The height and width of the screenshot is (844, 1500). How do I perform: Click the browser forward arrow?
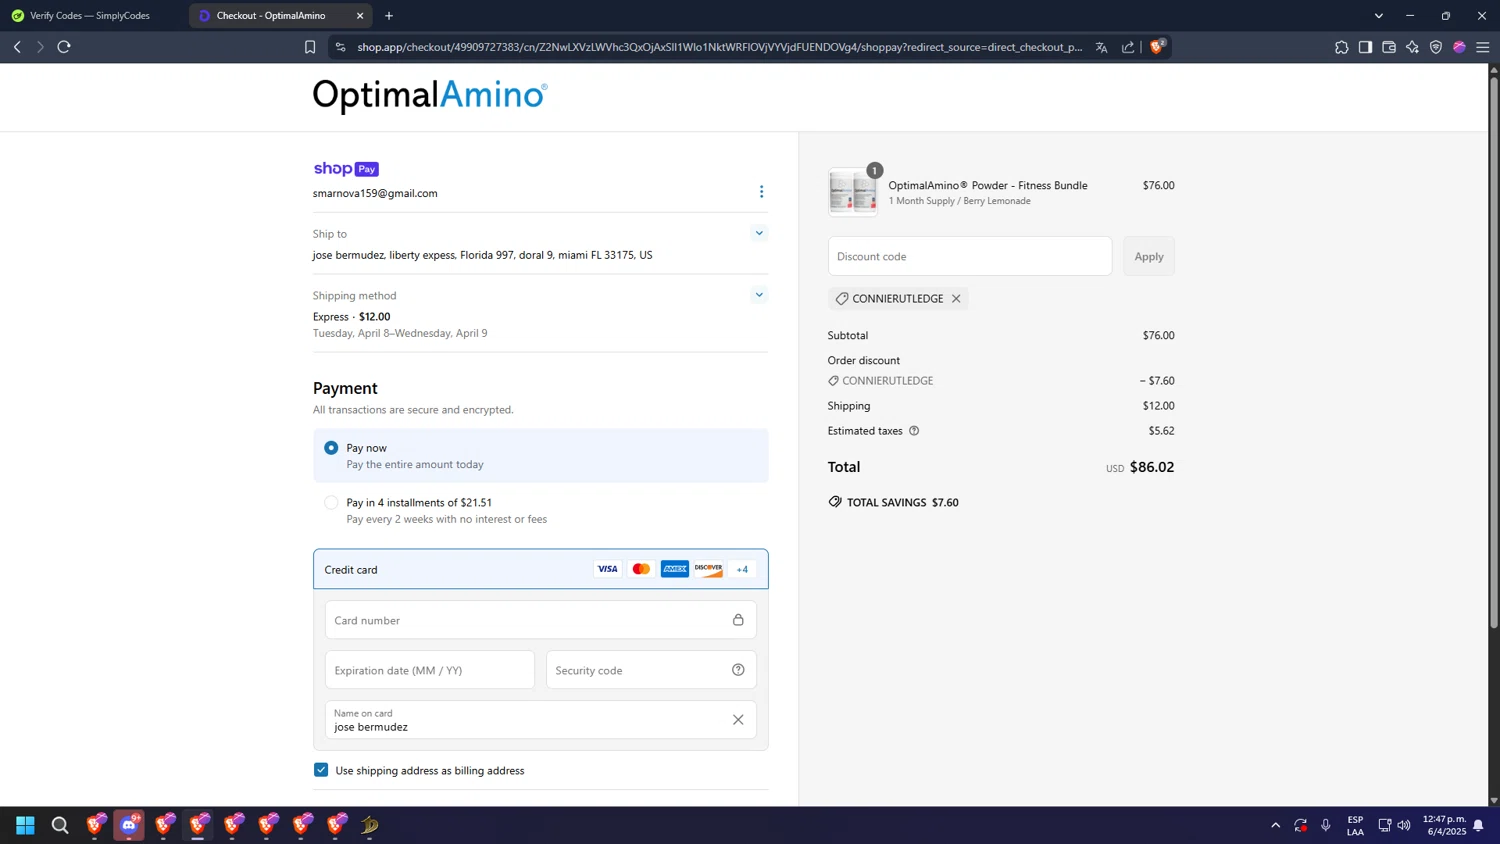(40, 47)
